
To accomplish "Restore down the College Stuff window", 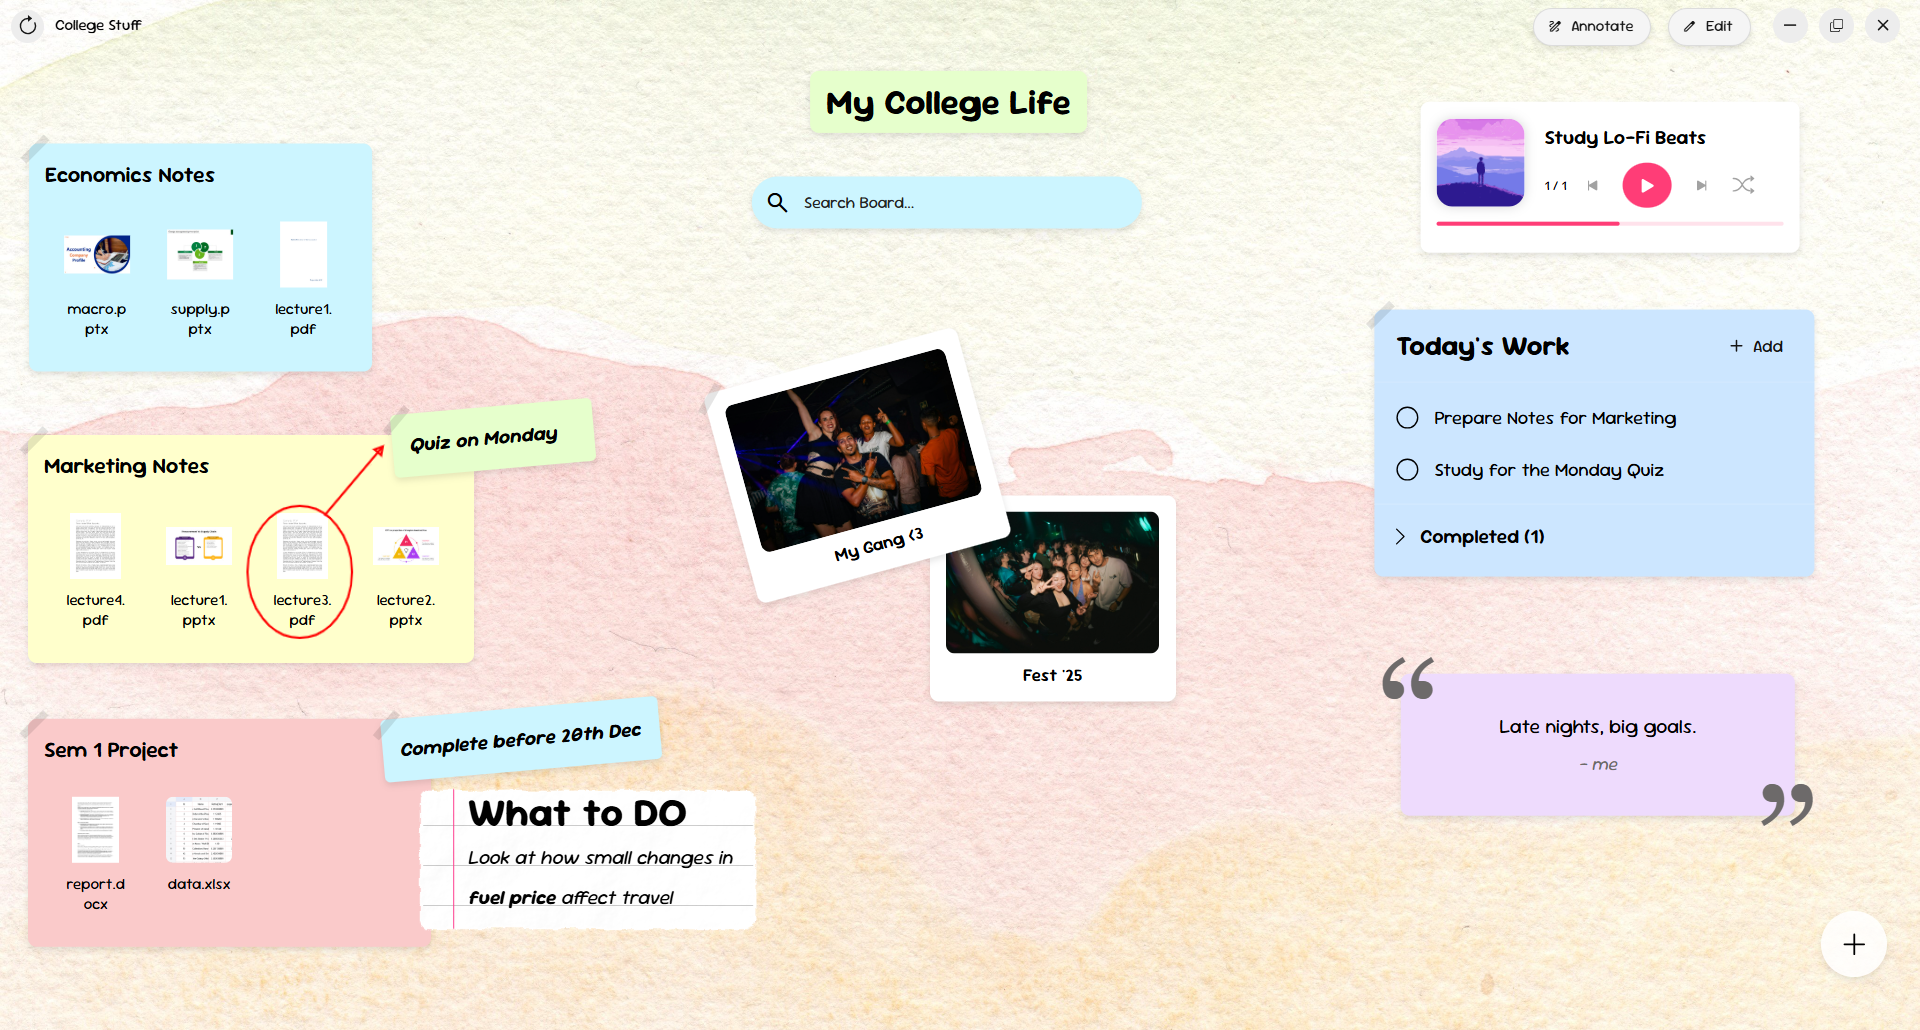I will click(x=1836, y=25).
